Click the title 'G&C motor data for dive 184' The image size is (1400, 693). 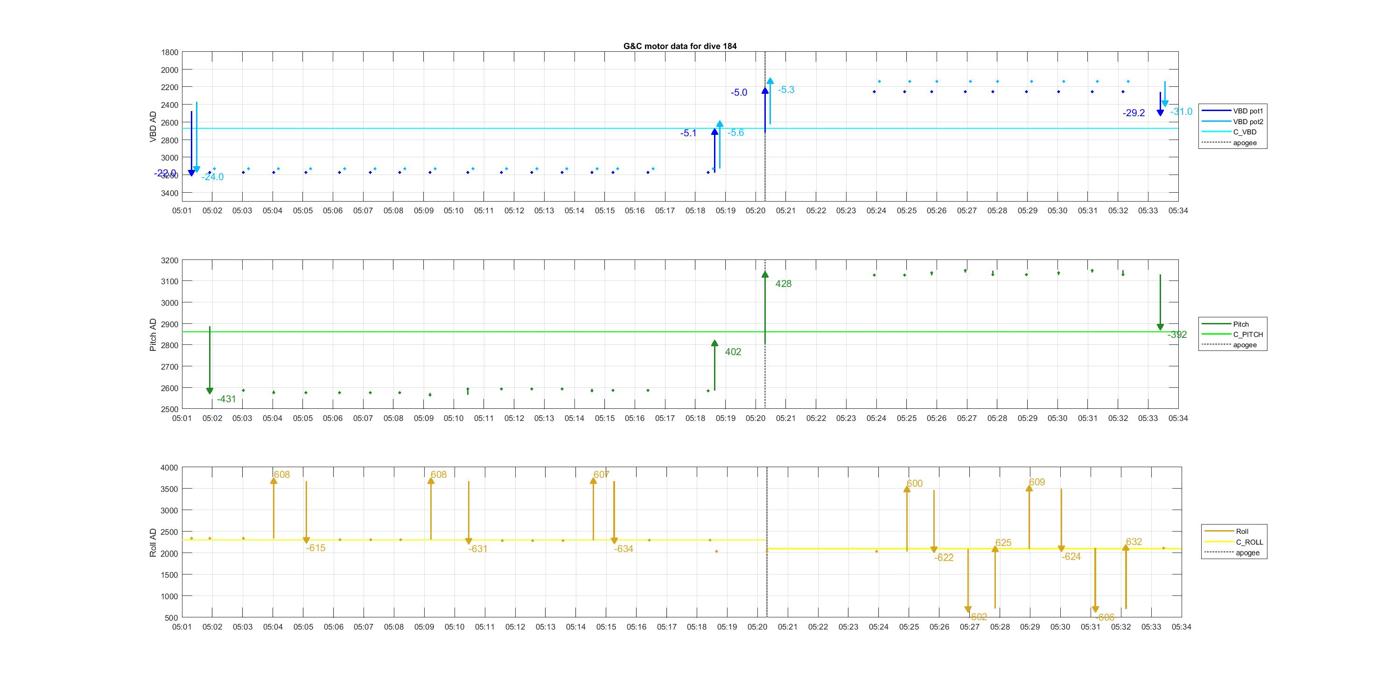tap(680, 46)
